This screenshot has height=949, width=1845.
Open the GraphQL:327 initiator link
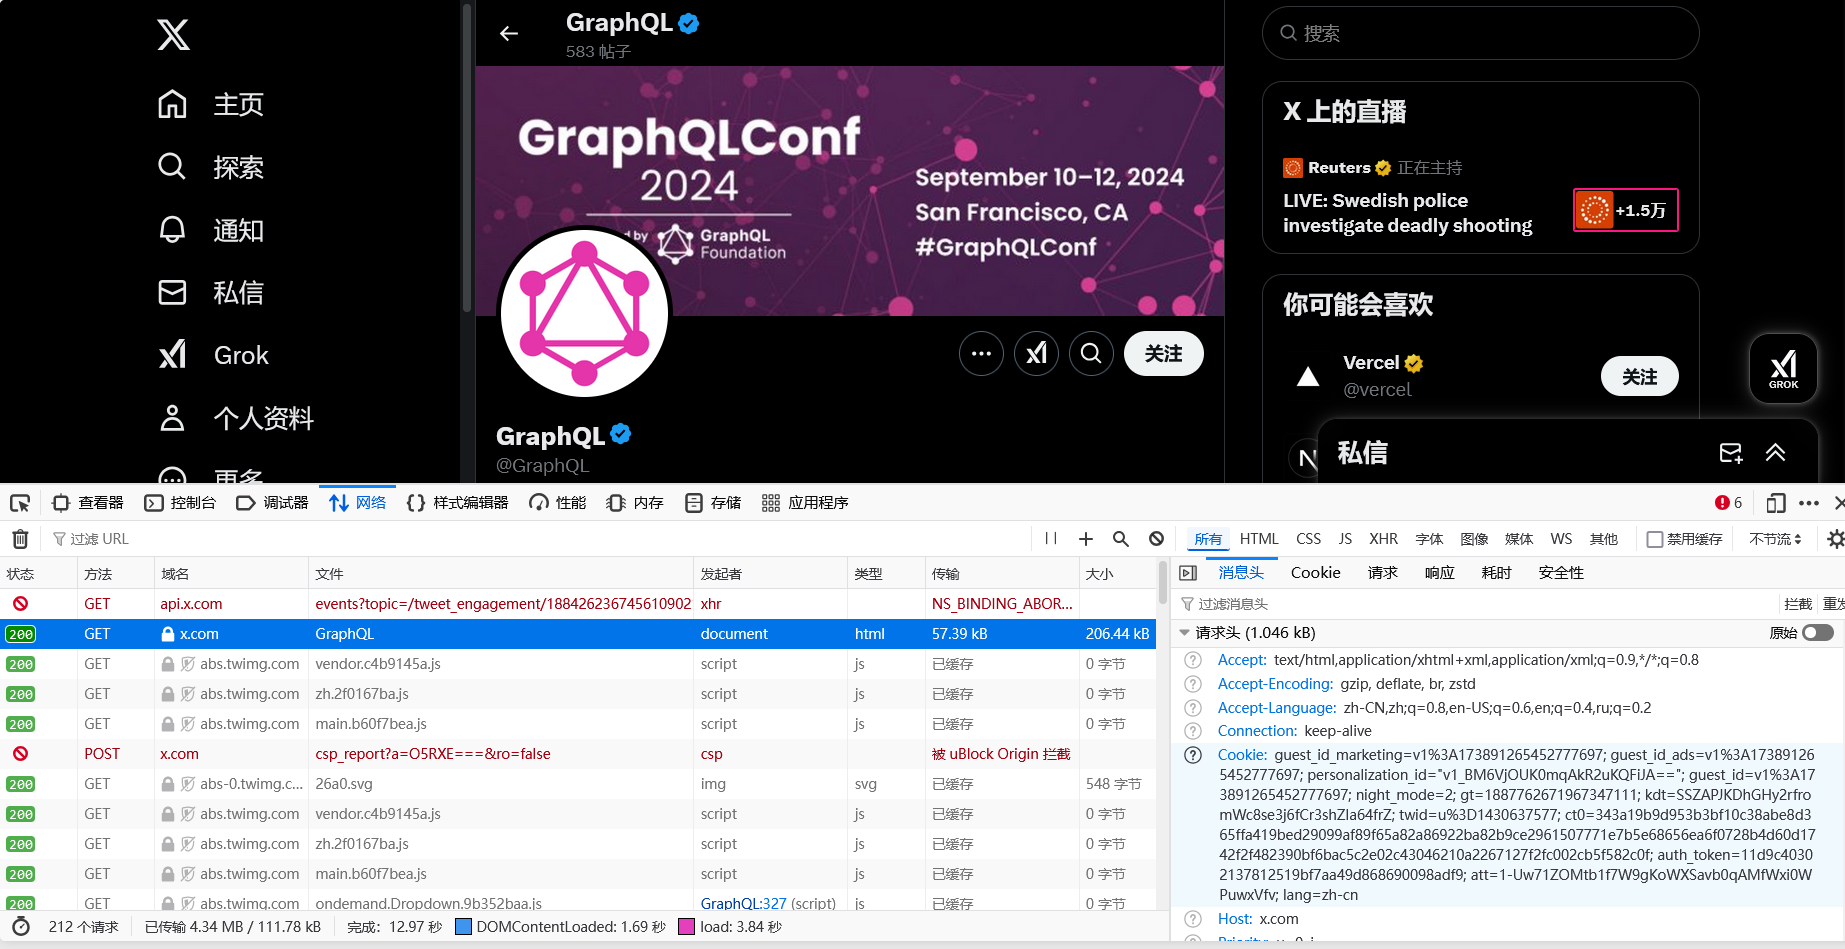click(x=744, y=903)
